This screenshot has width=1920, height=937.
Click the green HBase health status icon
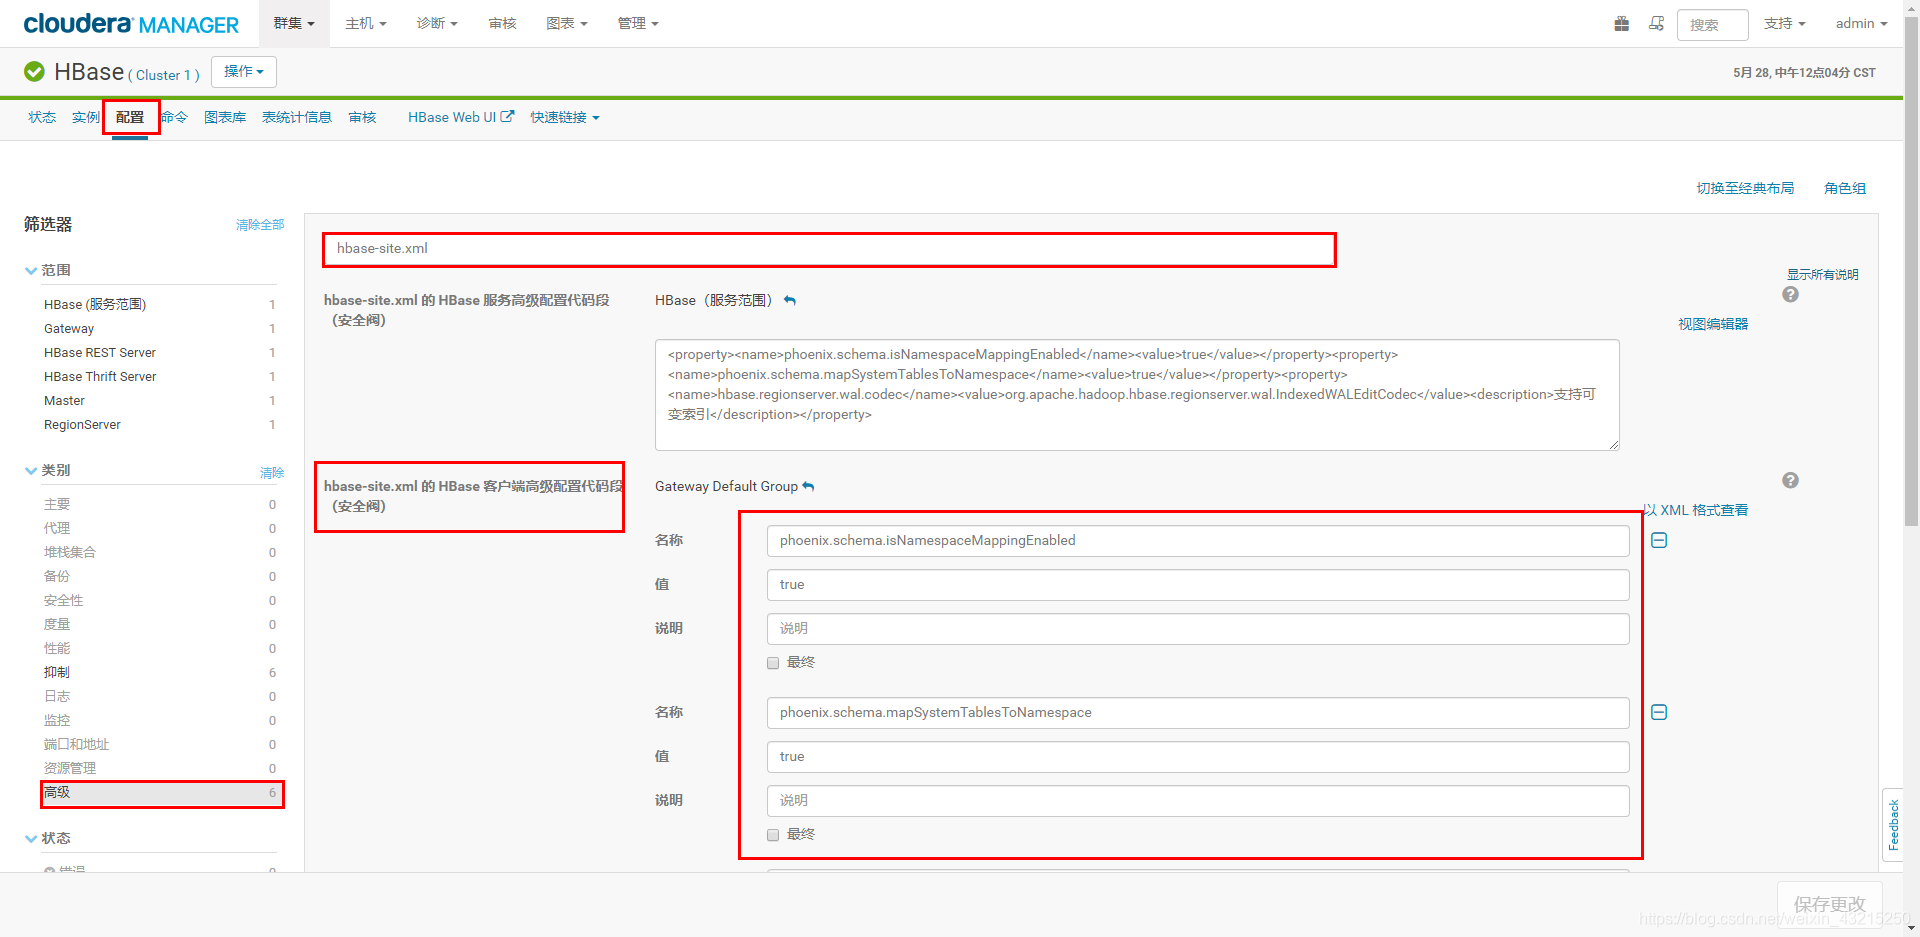coord(34,72)
